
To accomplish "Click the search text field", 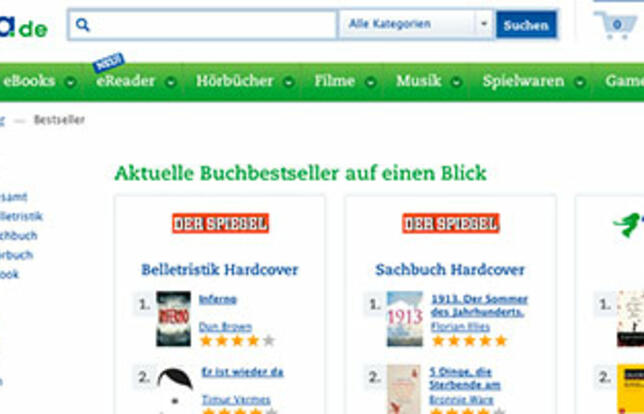I will pyautogui.click(x=203, y=25).
